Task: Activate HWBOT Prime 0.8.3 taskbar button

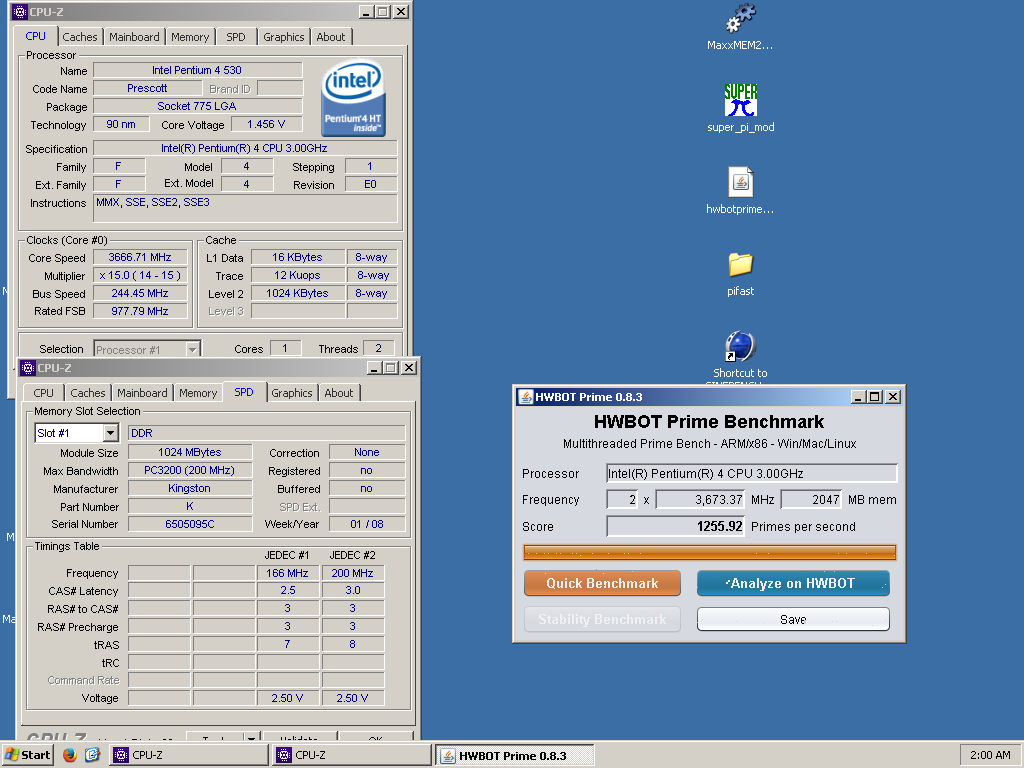Action: pos(514,756)
